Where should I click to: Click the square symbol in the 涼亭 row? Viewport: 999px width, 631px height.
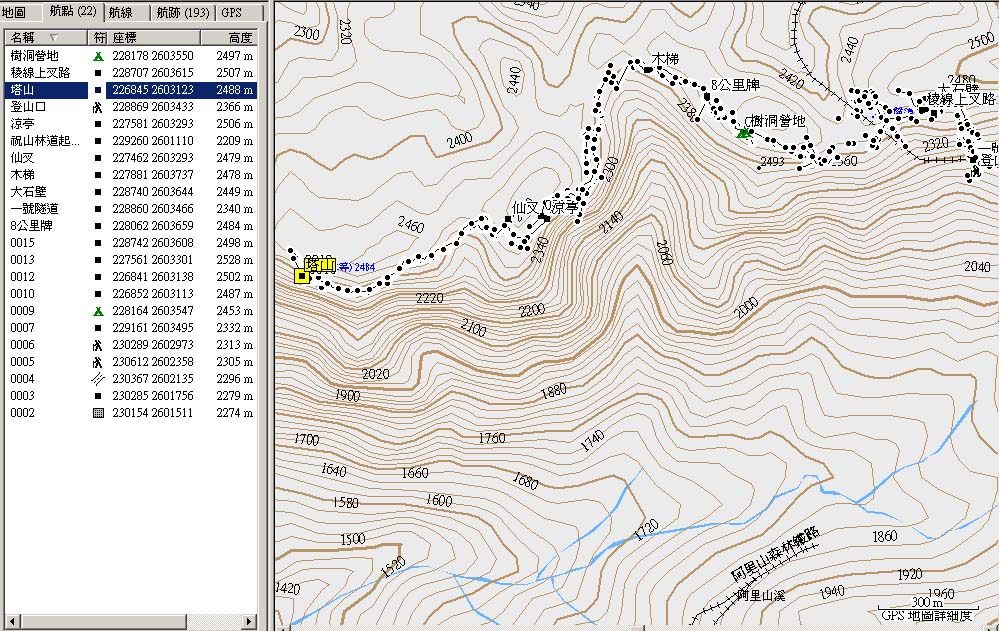tap(98, 124)
